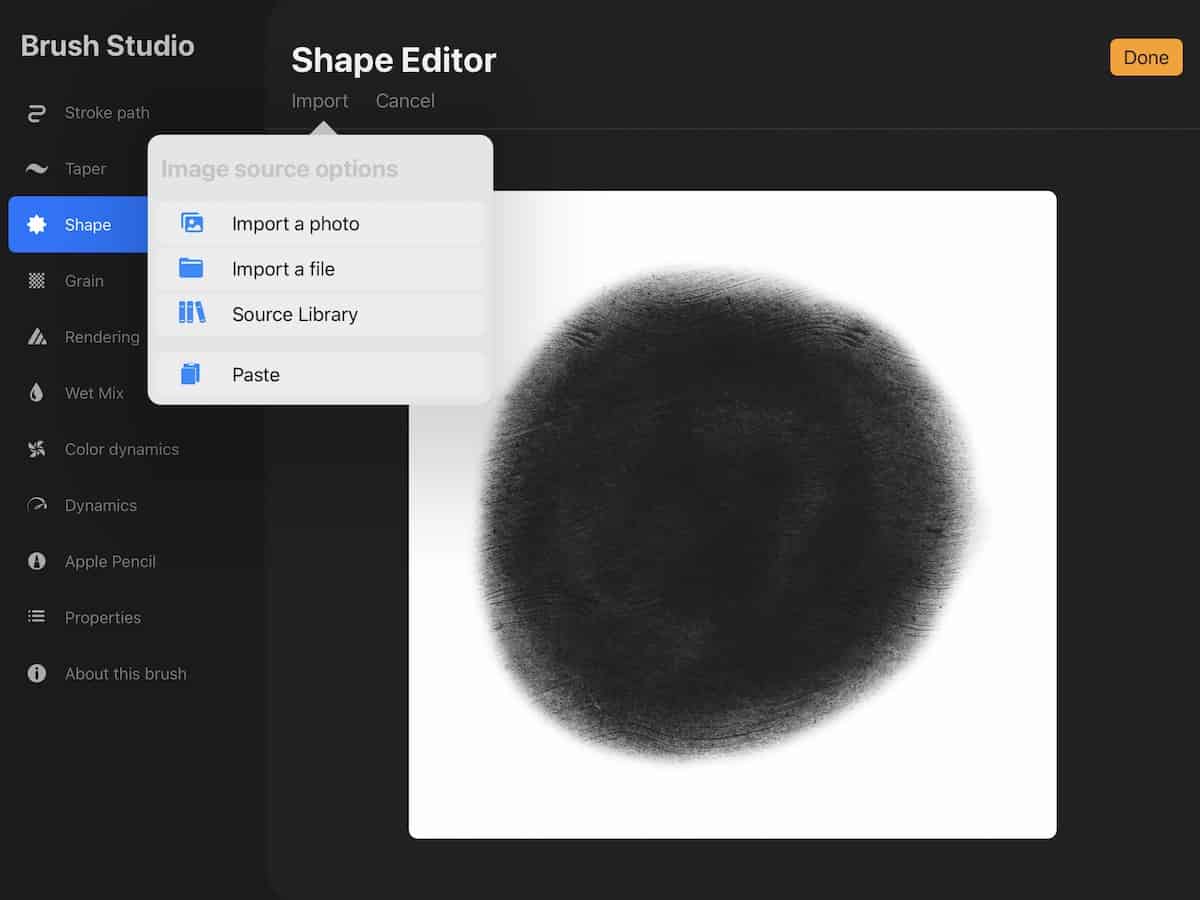Click the Source Library books icon
The height and width of the screenshot is (900, 1200).
pyautogui.click(x=192, y=313)
